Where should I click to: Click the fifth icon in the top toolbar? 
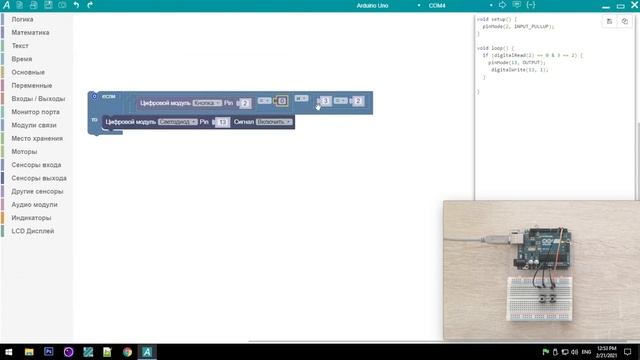pos(62,5)
